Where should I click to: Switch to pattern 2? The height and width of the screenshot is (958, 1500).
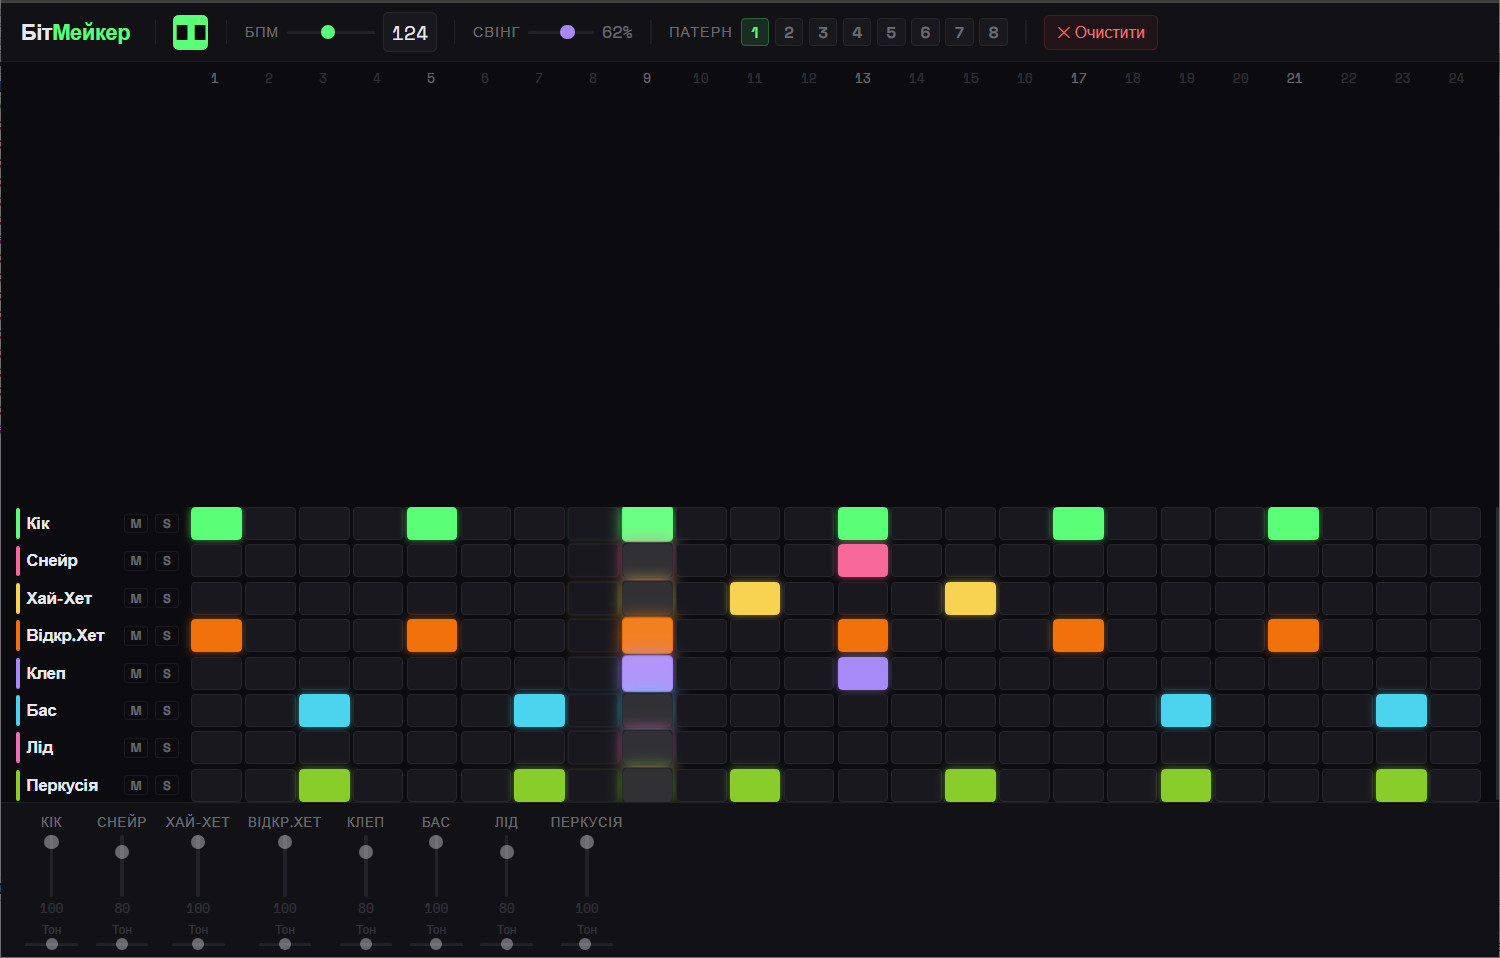point(789,32)
